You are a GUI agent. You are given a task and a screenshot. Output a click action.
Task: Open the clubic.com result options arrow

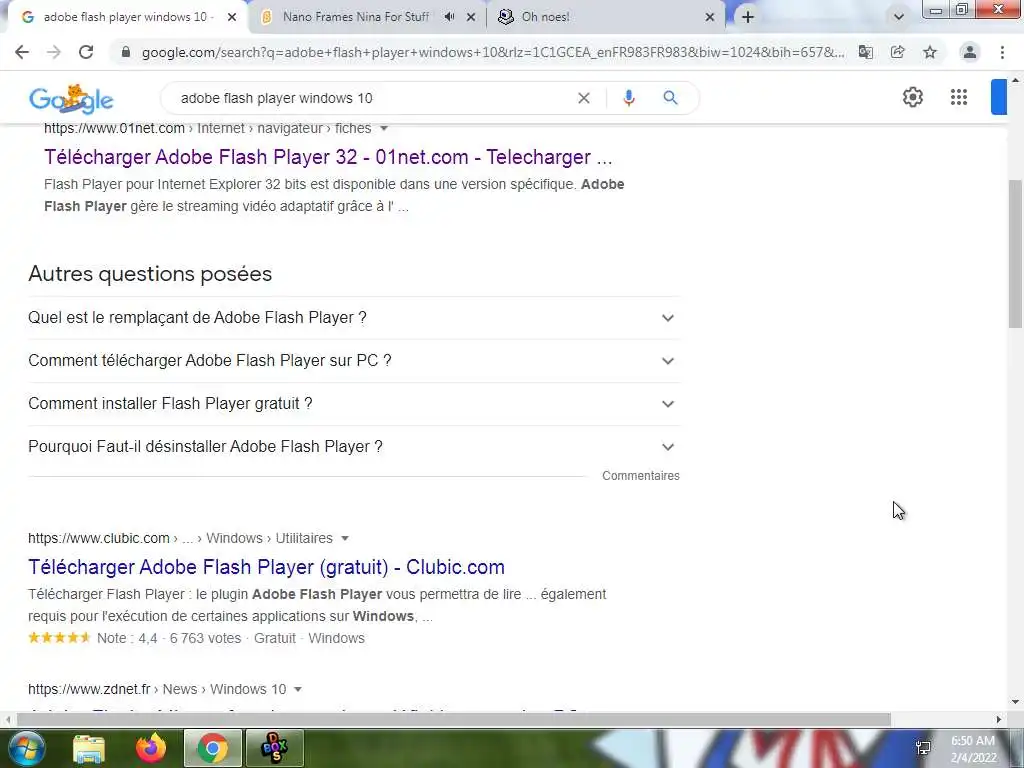click(345, 538)
